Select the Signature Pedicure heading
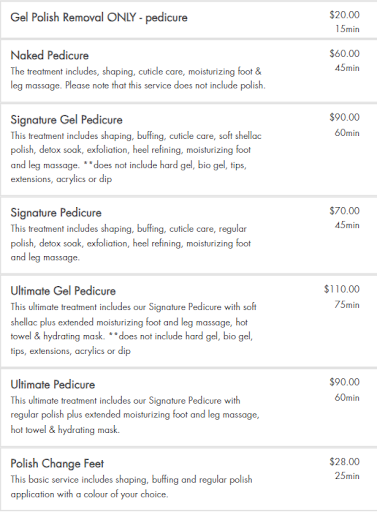This screenshot has height=512, width=377. coord(56,213)
